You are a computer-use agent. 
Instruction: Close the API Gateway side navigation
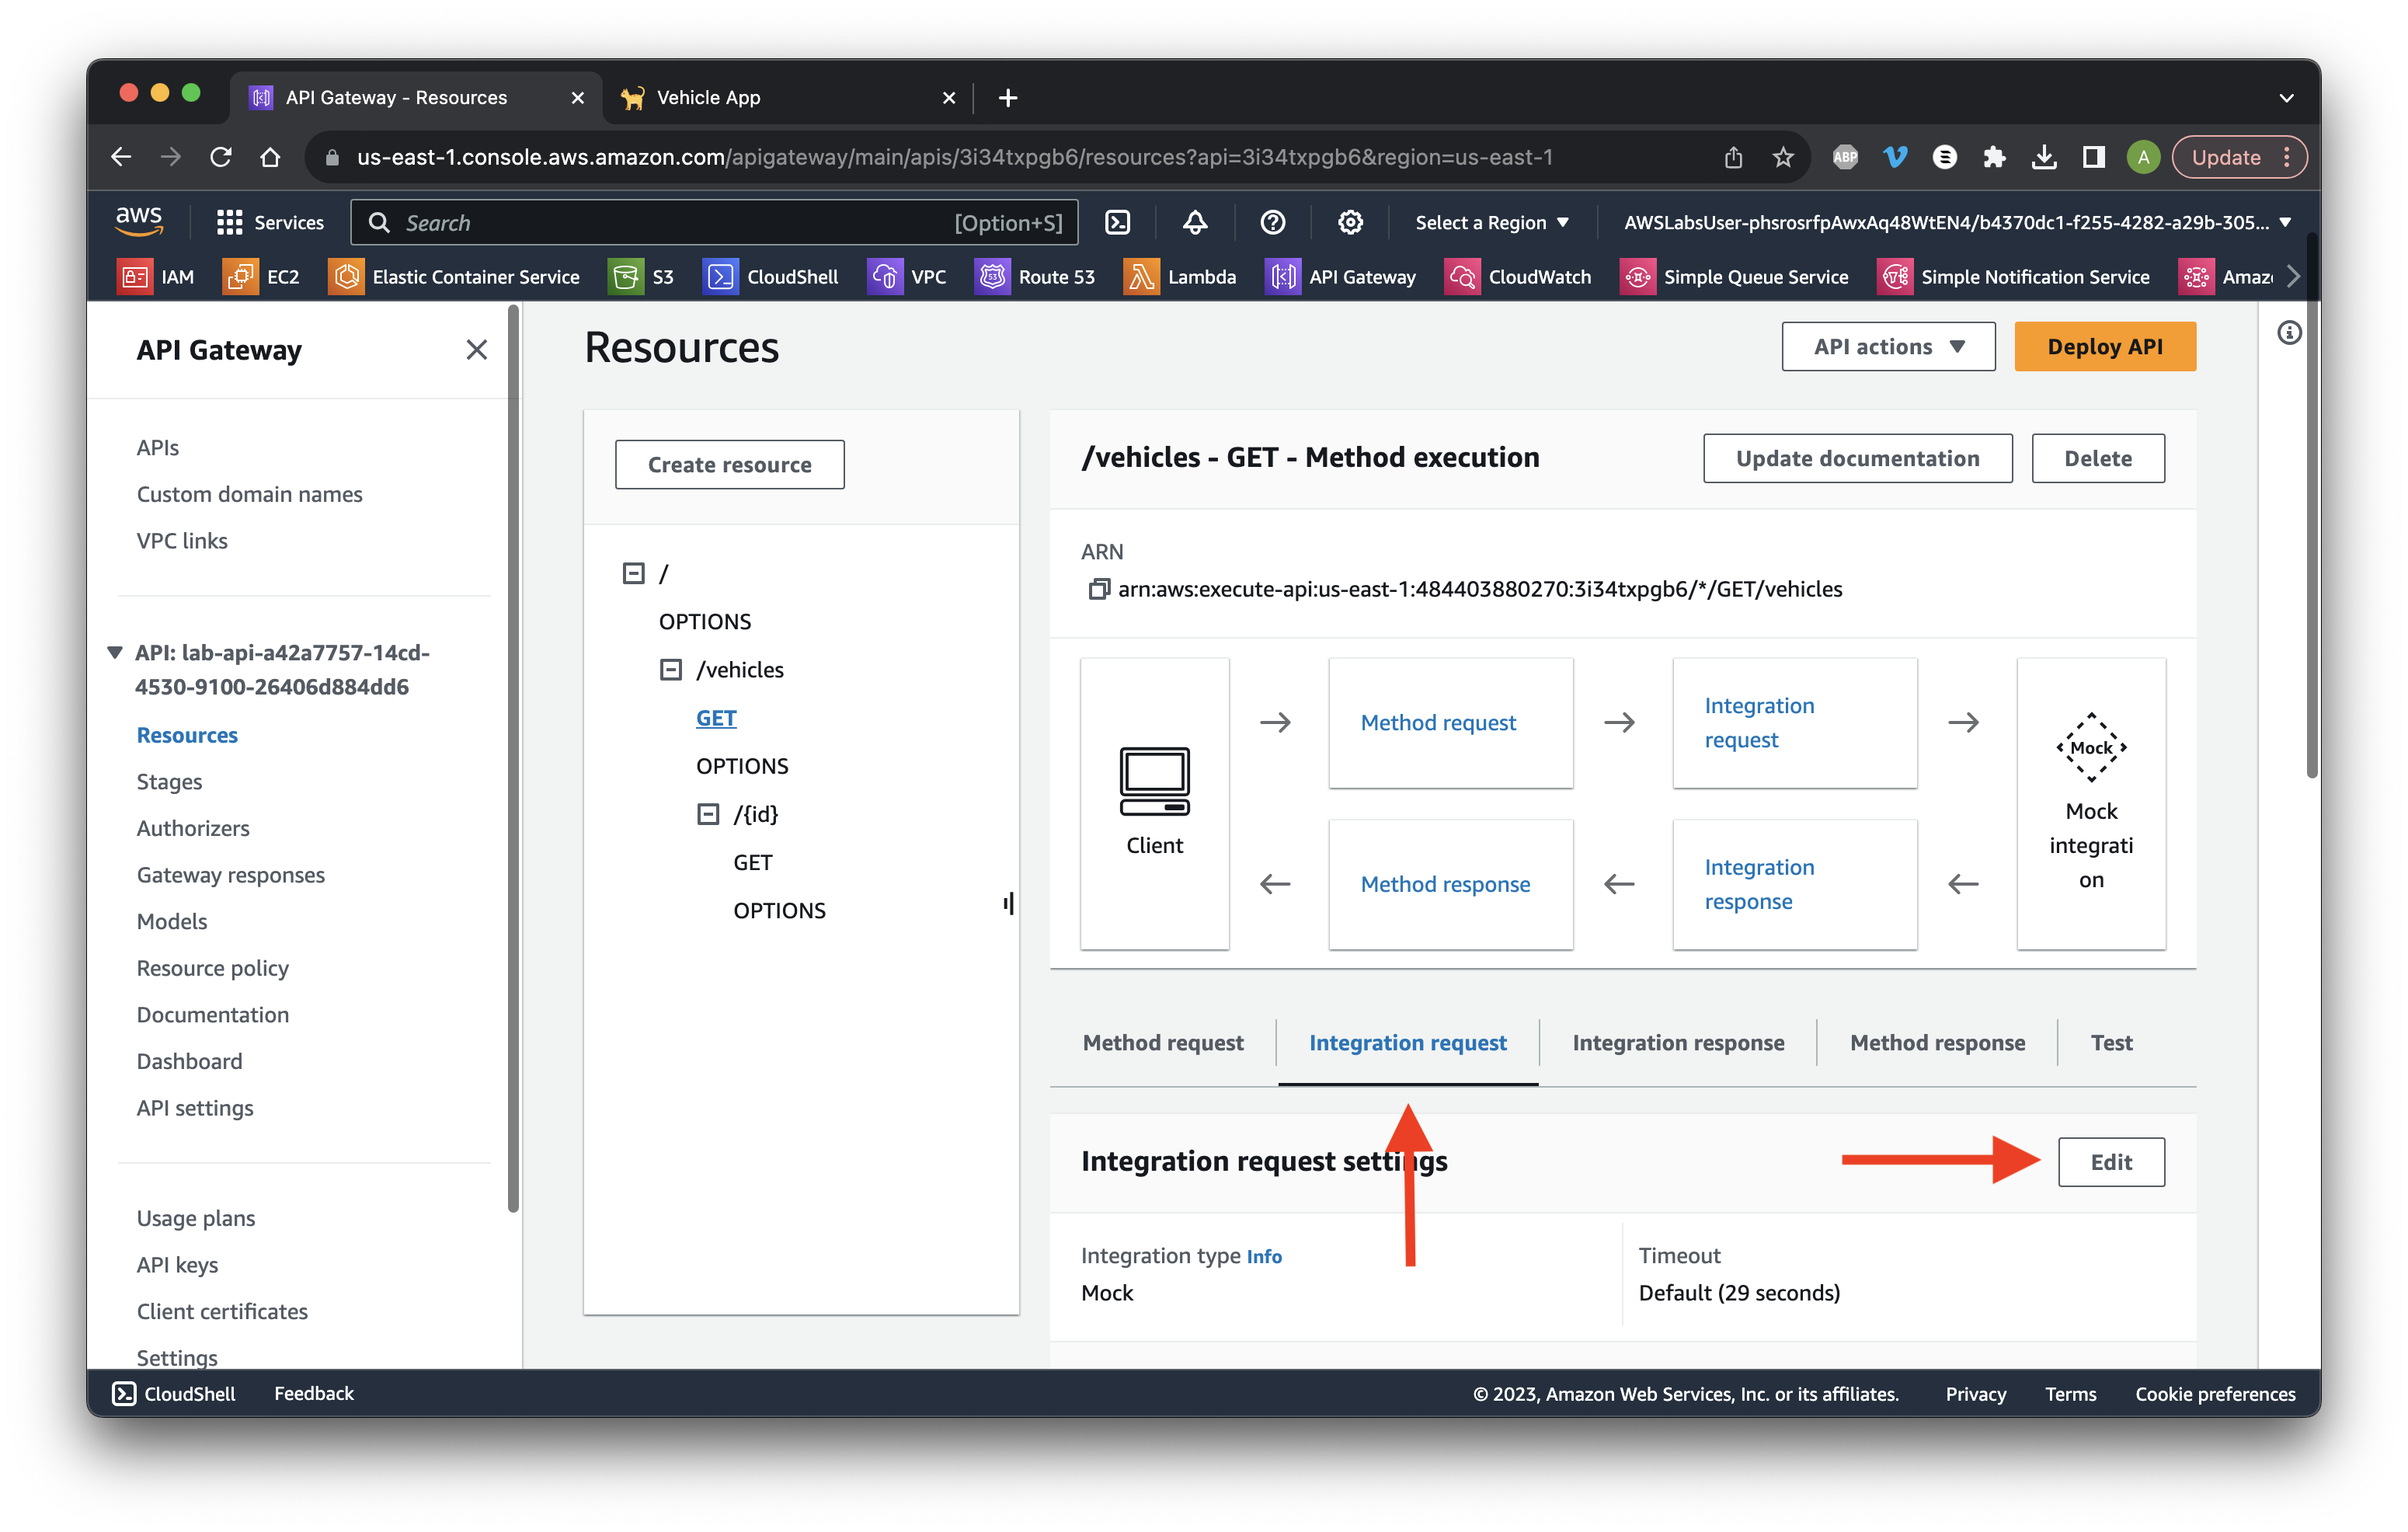476,349
